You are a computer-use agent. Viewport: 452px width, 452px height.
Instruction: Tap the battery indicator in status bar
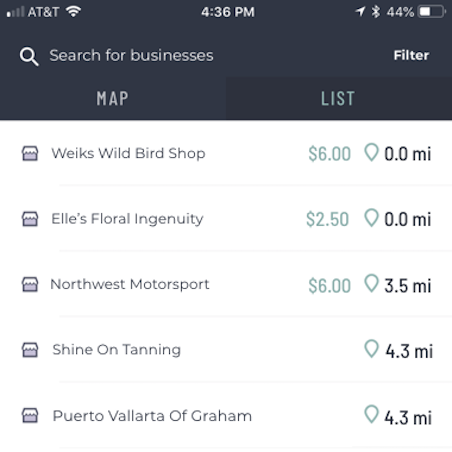coord(432,12)
